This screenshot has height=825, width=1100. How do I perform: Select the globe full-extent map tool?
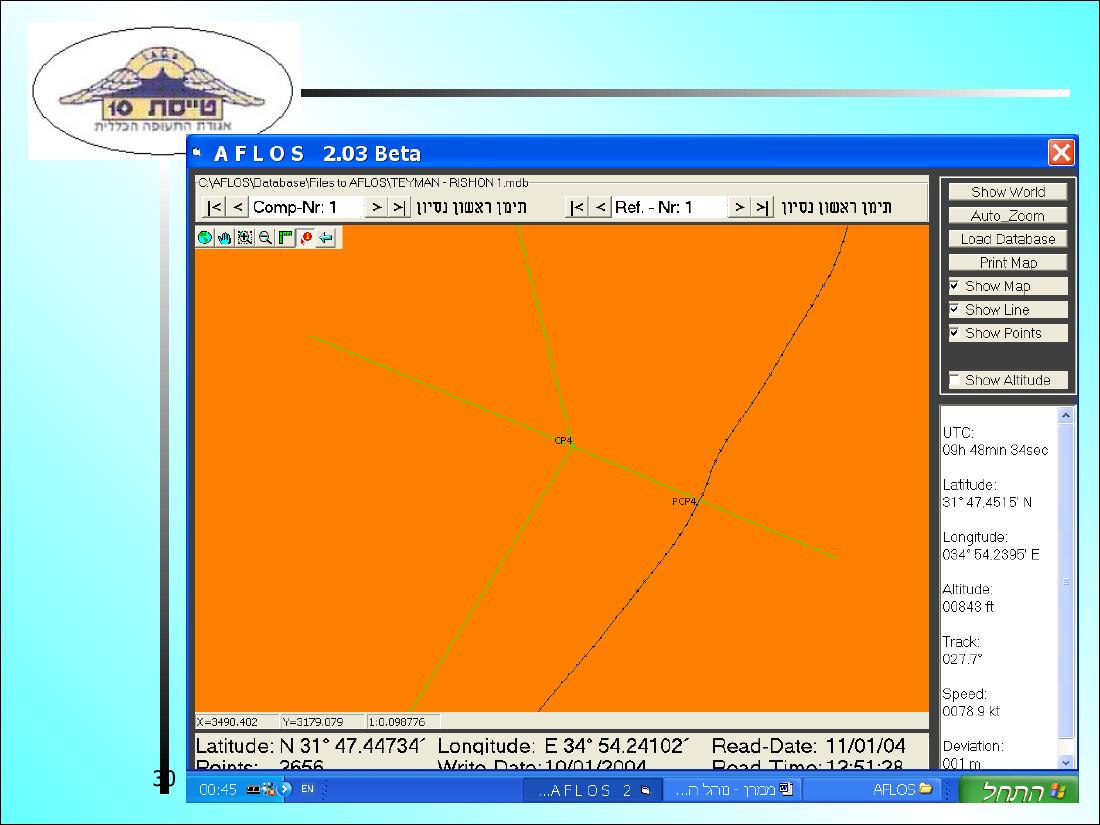tap(205, 238)
